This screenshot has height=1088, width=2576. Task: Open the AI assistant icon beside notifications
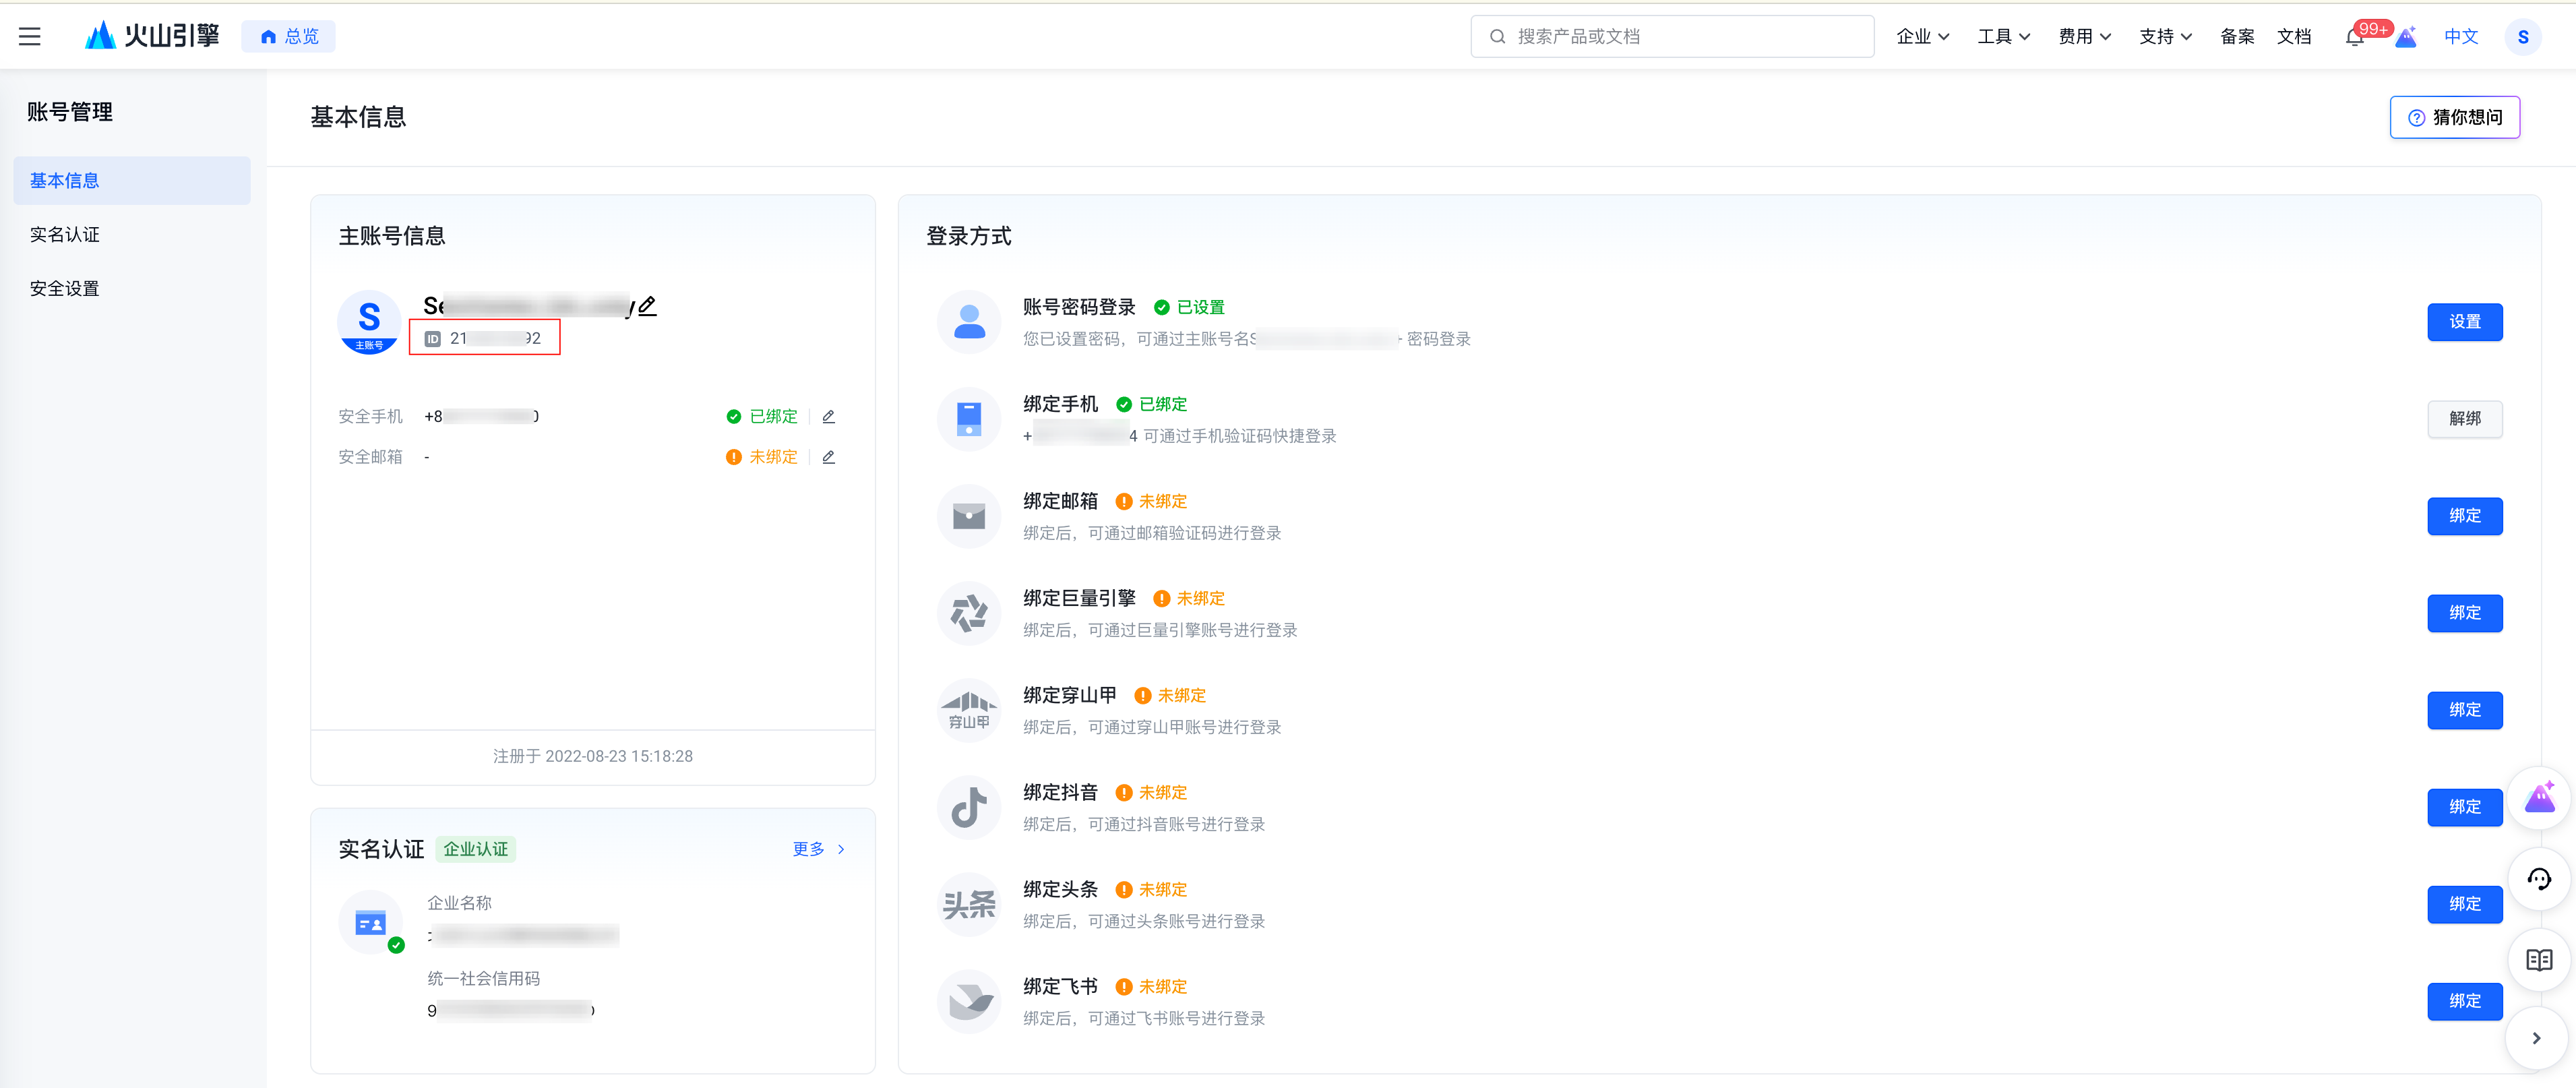(2406, 37)
